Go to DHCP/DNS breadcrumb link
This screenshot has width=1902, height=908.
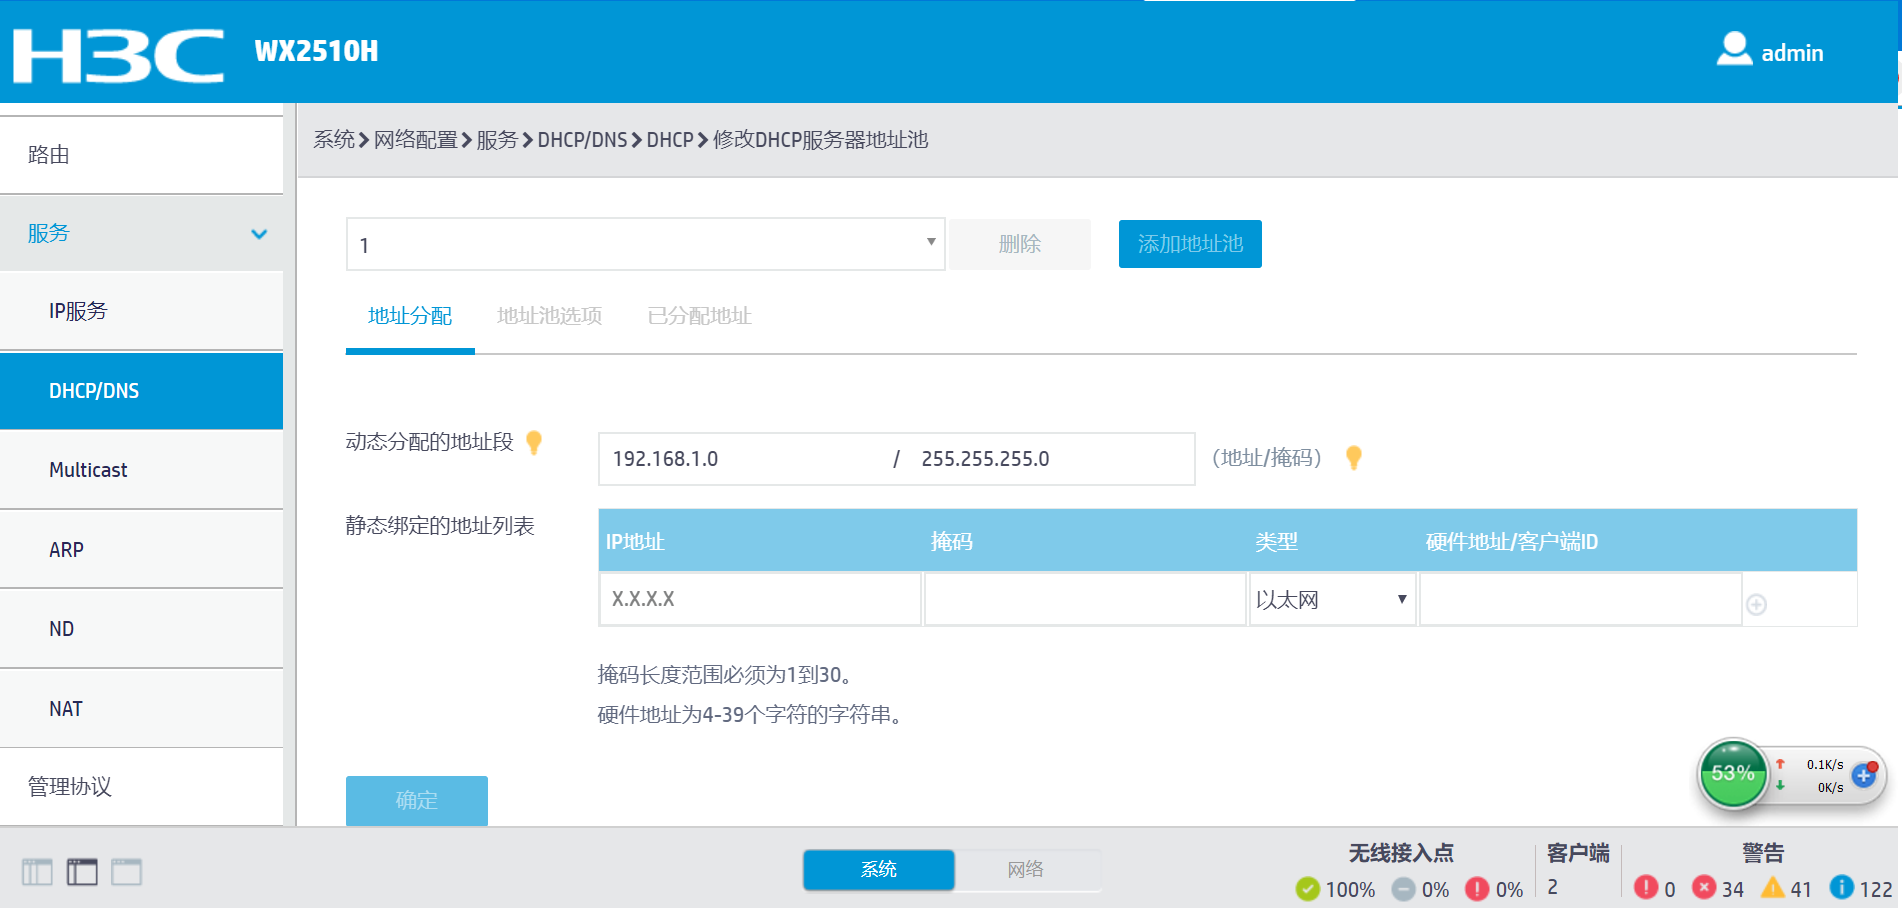[x=582, y=140]
